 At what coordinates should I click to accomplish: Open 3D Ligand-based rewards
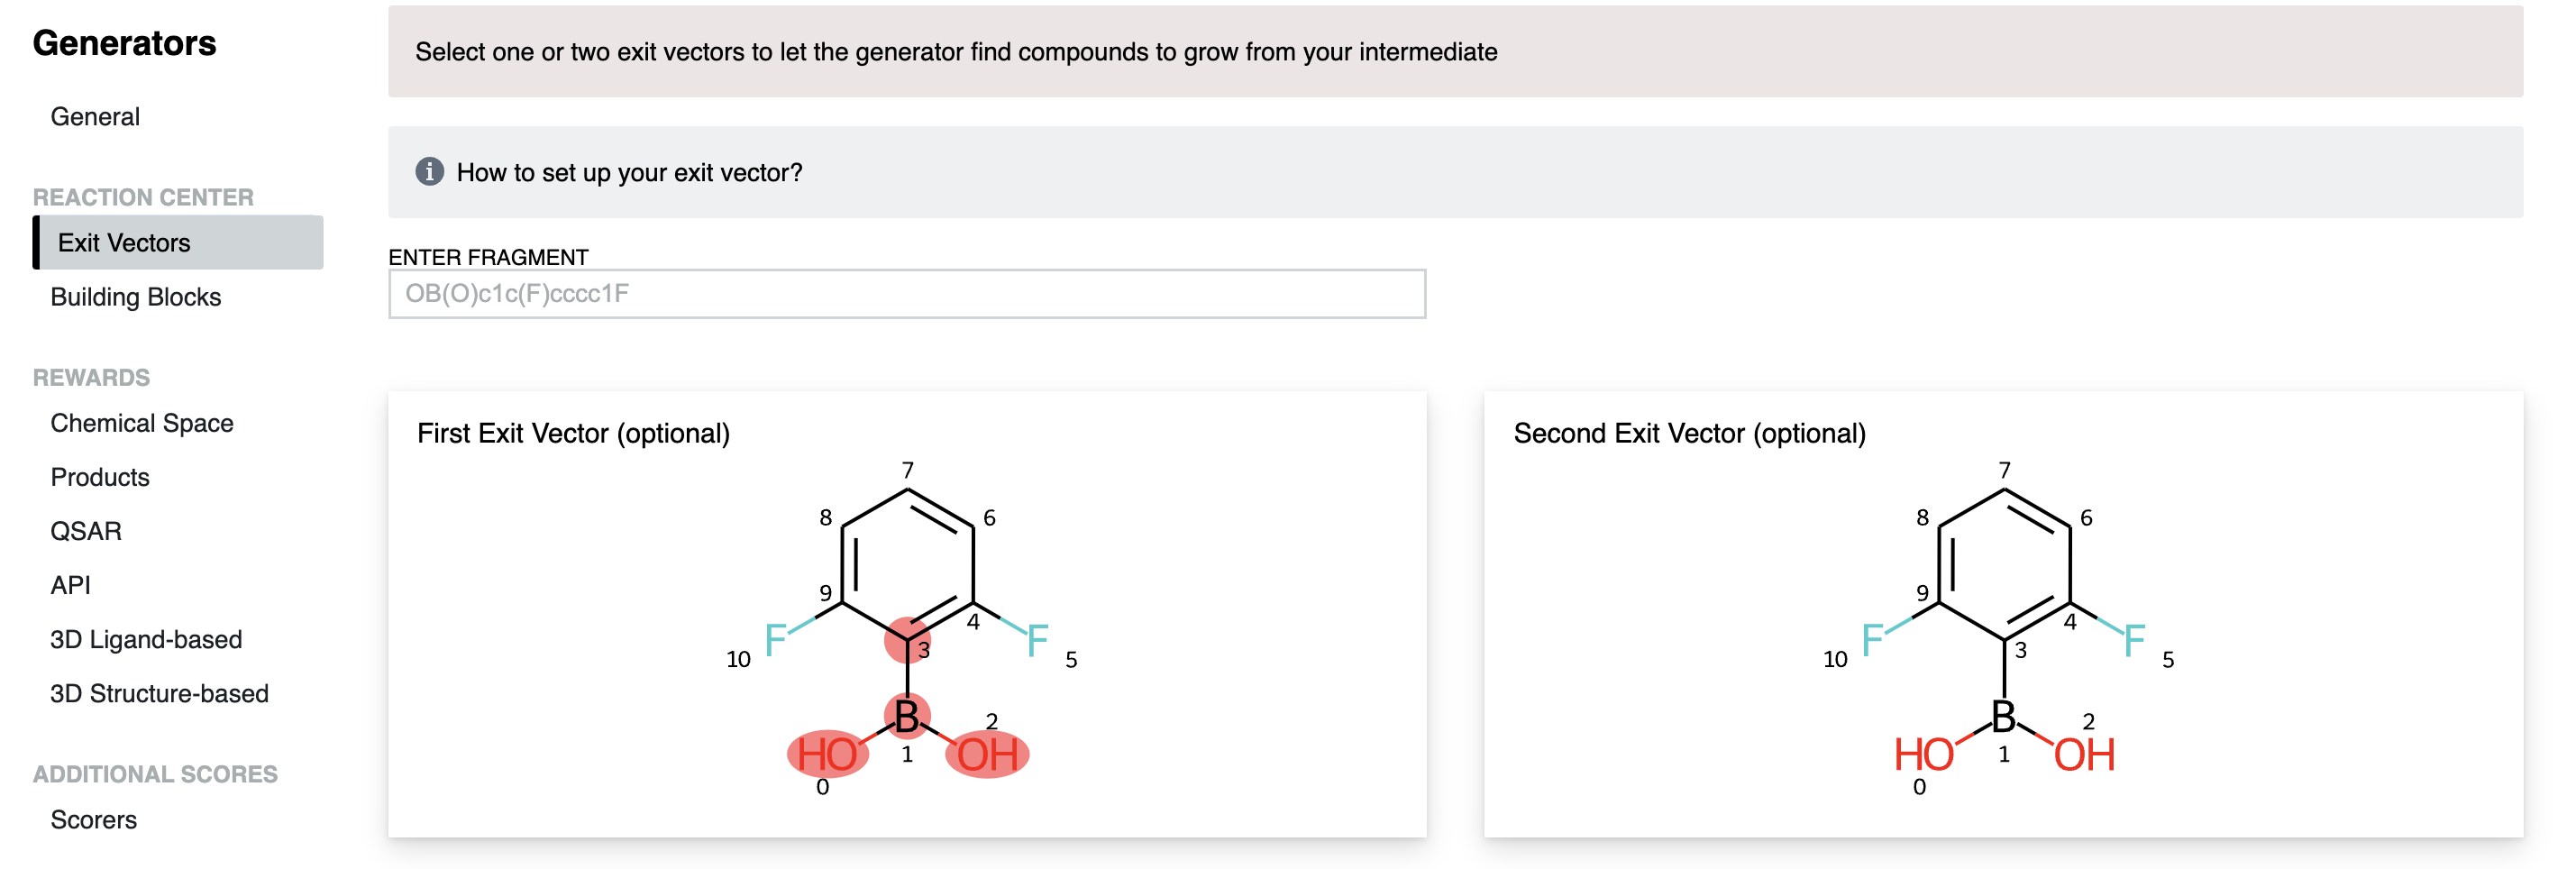146,639
